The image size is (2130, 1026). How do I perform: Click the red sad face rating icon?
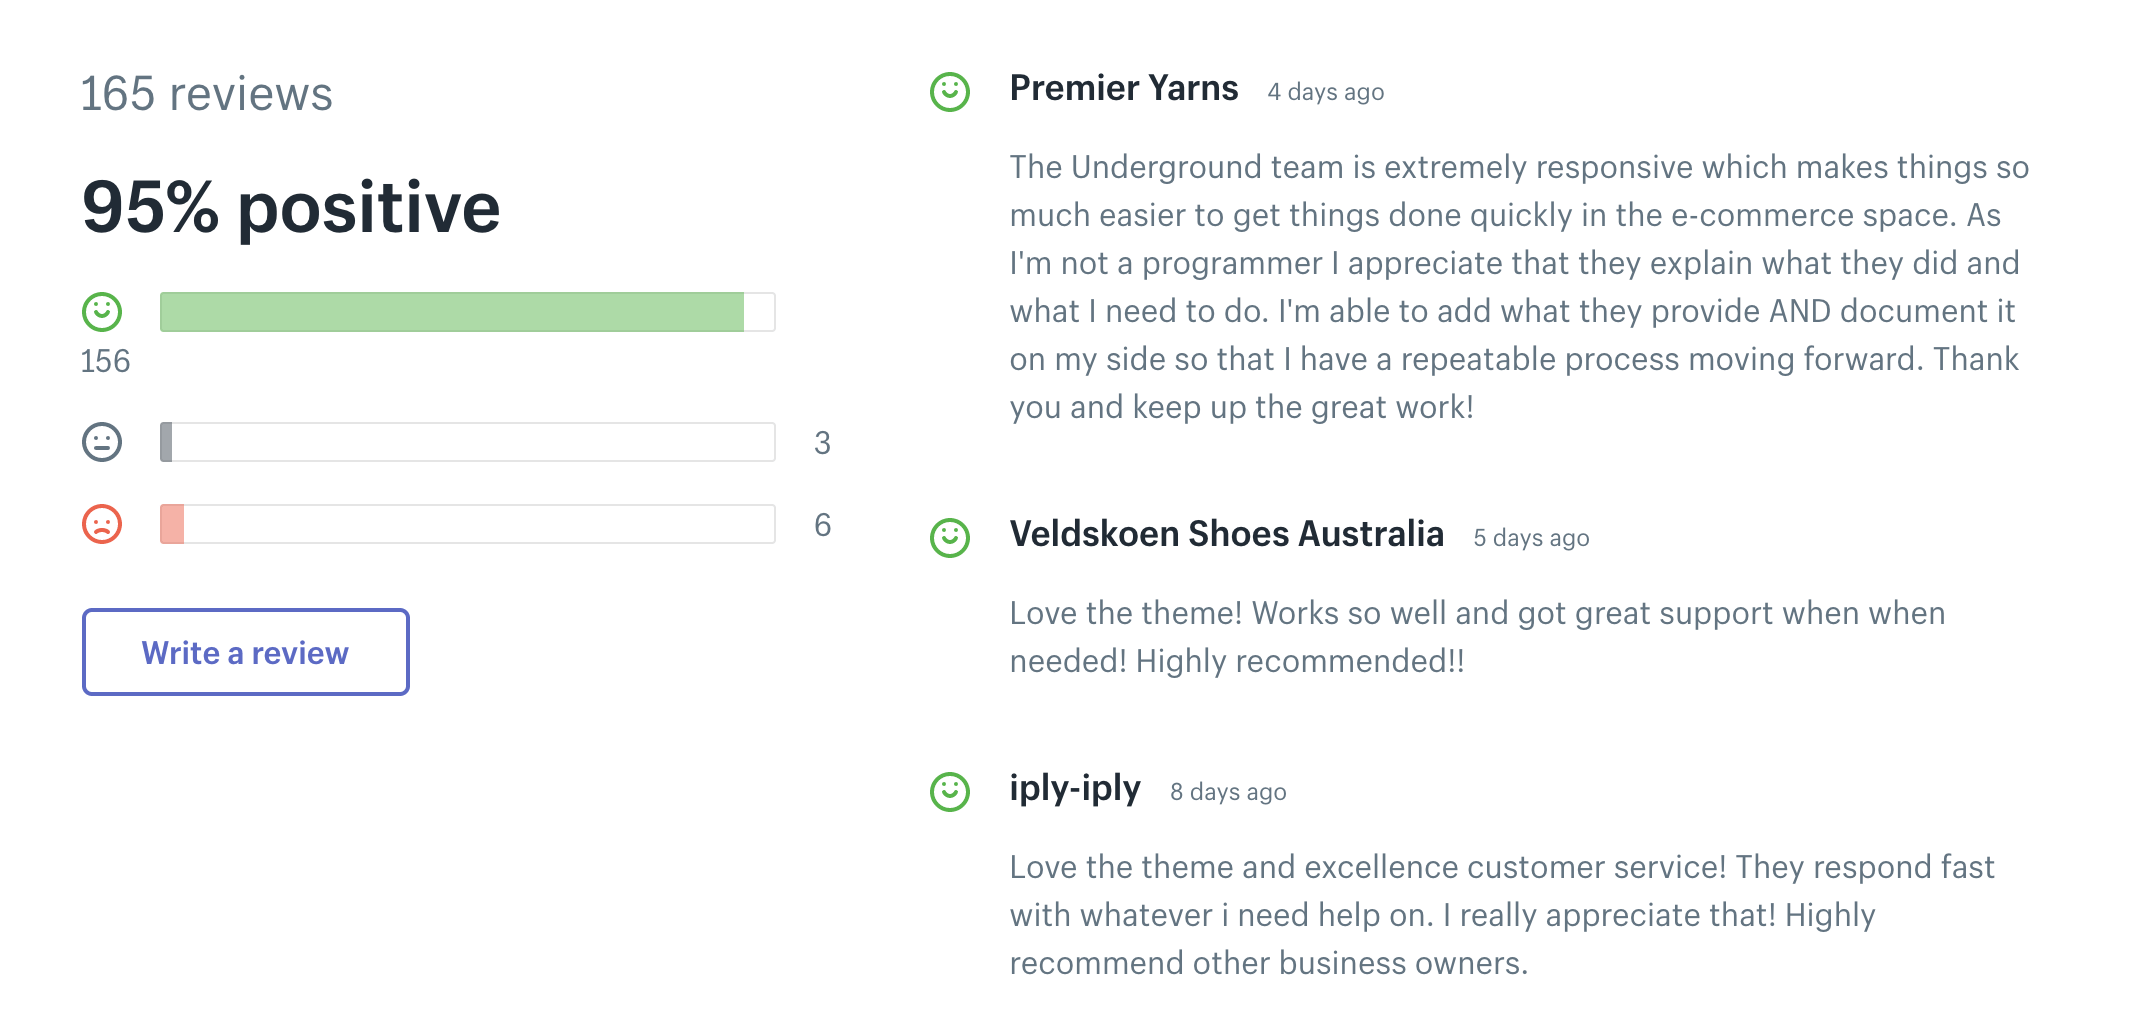[102, 524]
